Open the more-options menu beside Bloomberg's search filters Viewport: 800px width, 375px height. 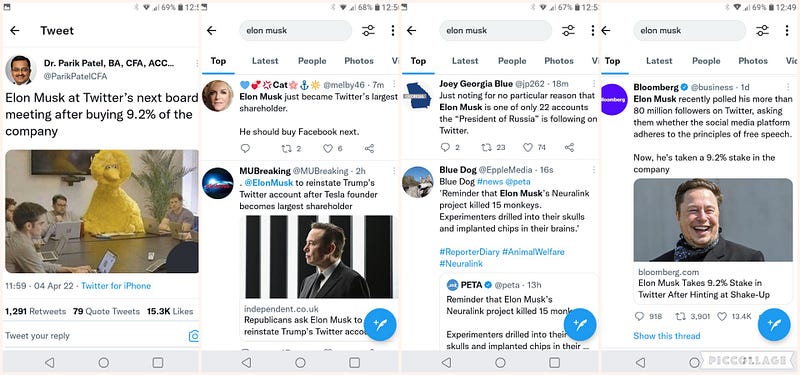787,31
